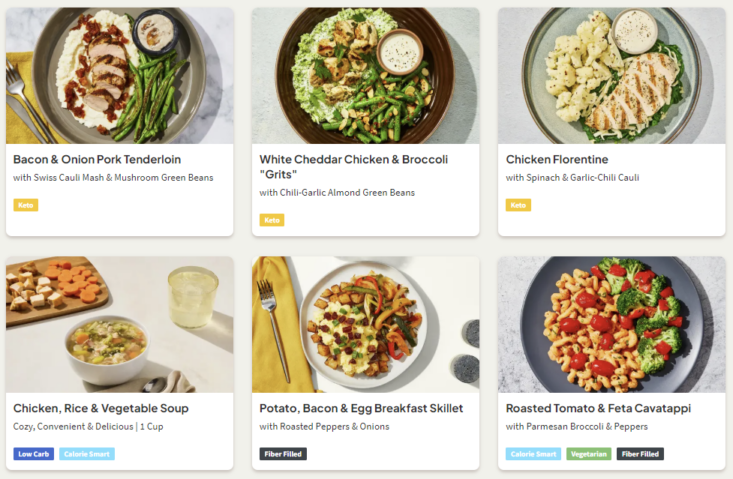Click the Potato, Bacon & Egg Skillet photo
Image resolution: width=733 pixels, height=479 pixels.
tap(365, 324)
